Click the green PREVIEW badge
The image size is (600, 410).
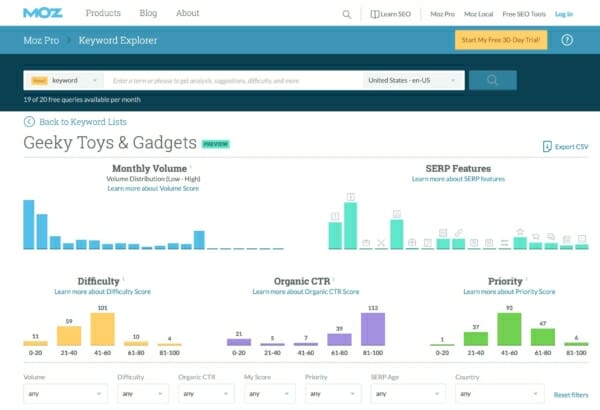(x=215, y=144)
